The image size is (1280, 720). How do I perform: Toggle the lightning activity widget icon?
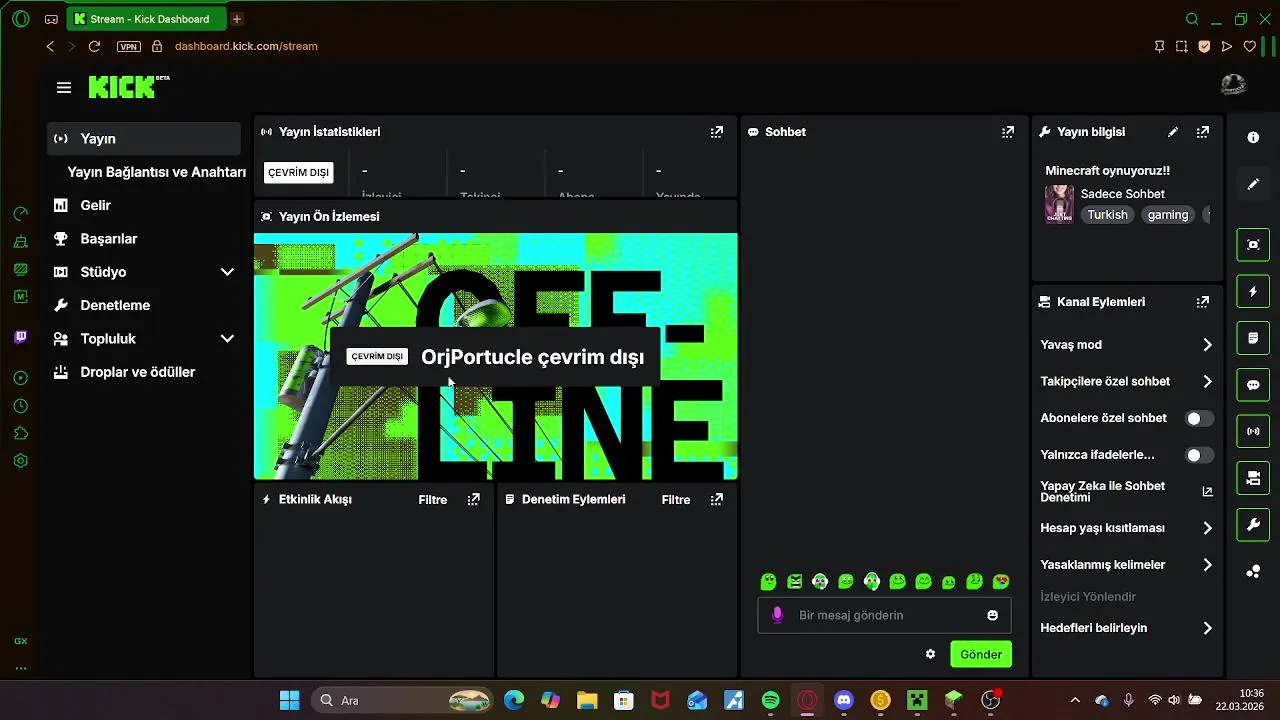[1253, 291]
